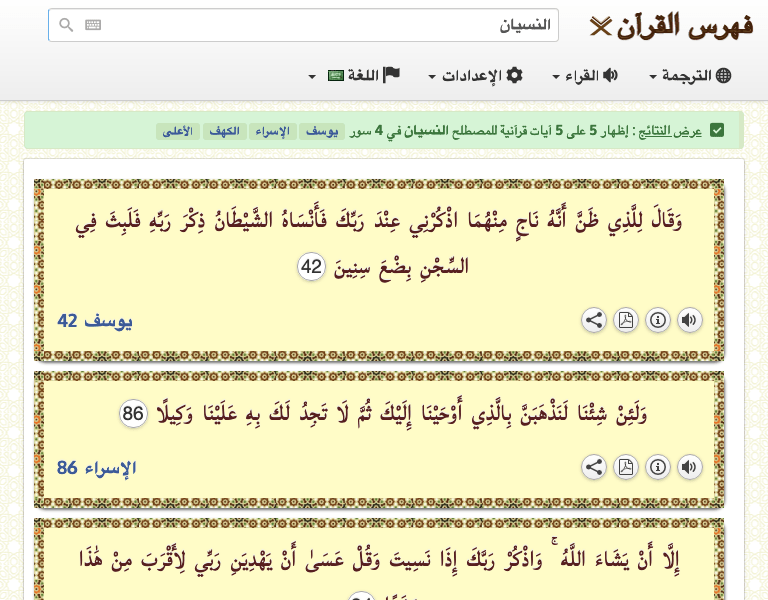Toggle the results display checkbox
768x600 pixels.
coord(717,131)
